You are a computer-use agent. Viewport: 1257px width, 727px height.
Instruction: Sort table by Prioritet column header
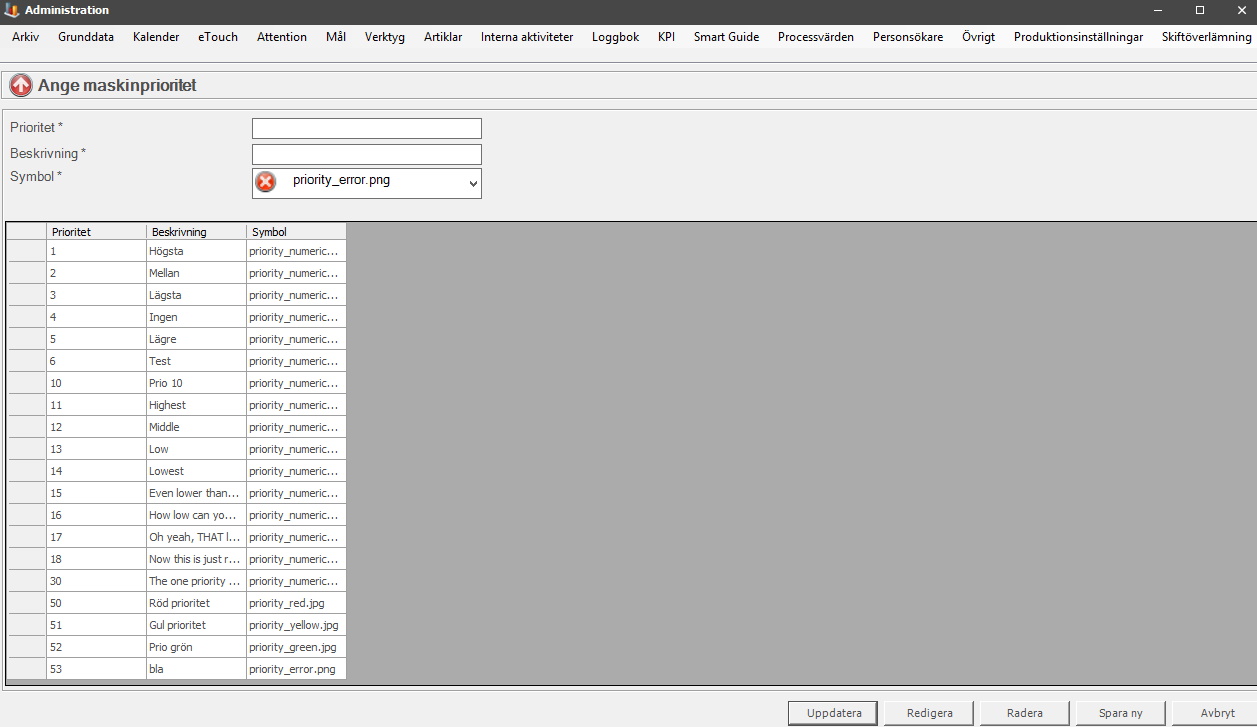click(x=96, y=232)
